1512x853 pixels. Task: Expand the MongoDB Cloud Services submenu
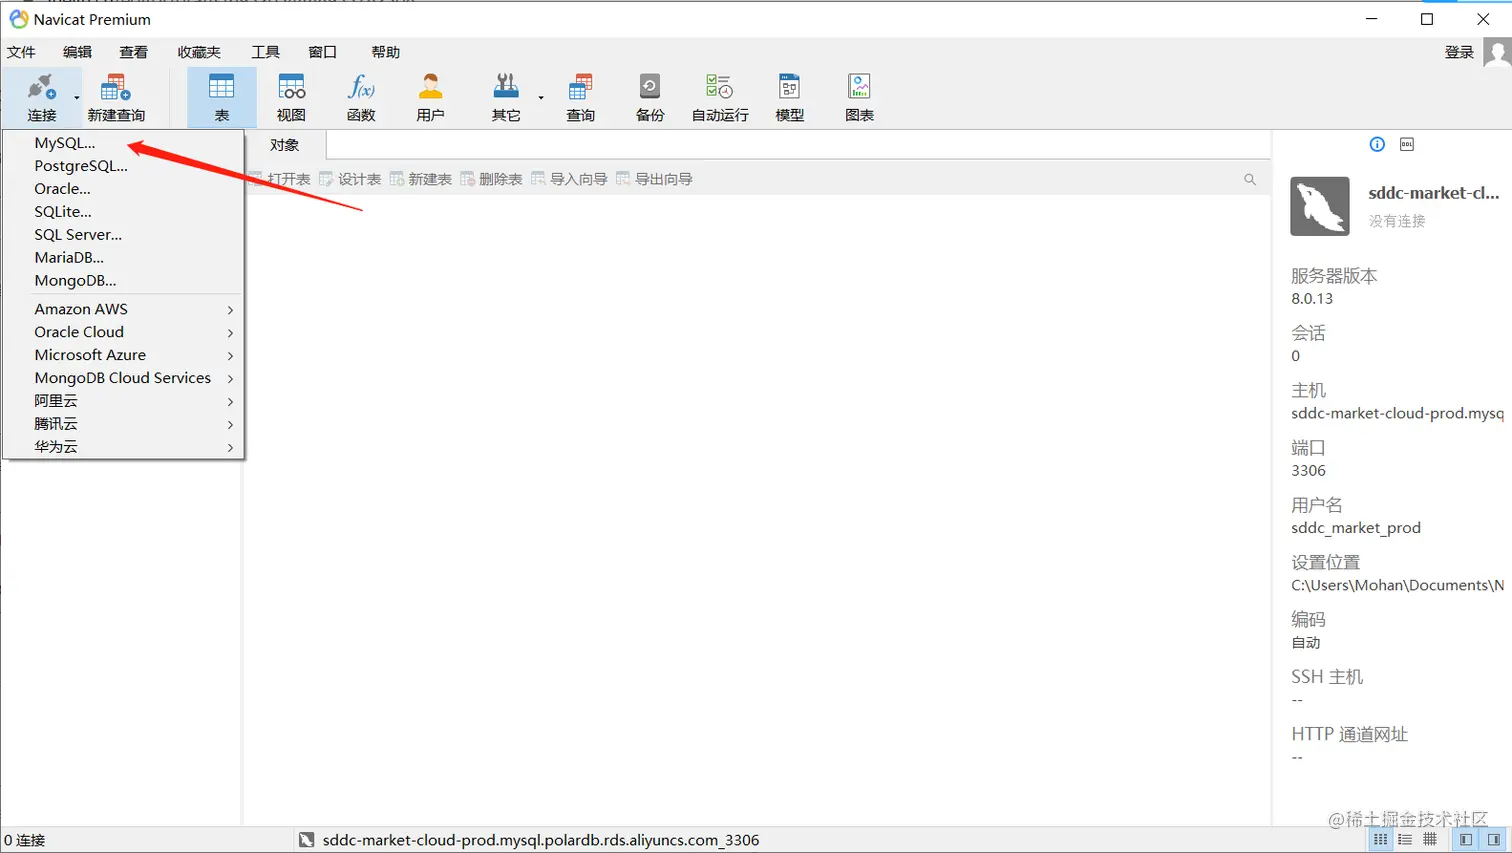(124, 378)
